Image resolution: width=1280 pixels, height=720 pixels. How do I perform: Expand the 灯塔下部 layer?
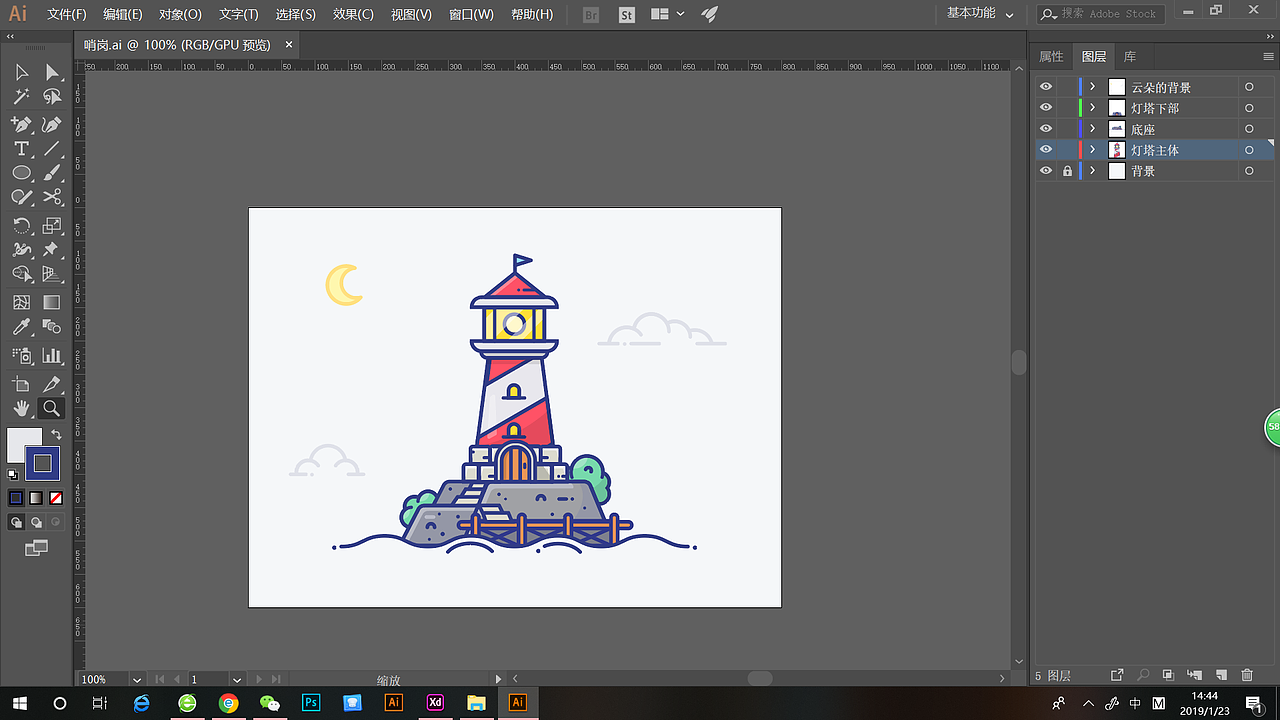coord(1092,108)
